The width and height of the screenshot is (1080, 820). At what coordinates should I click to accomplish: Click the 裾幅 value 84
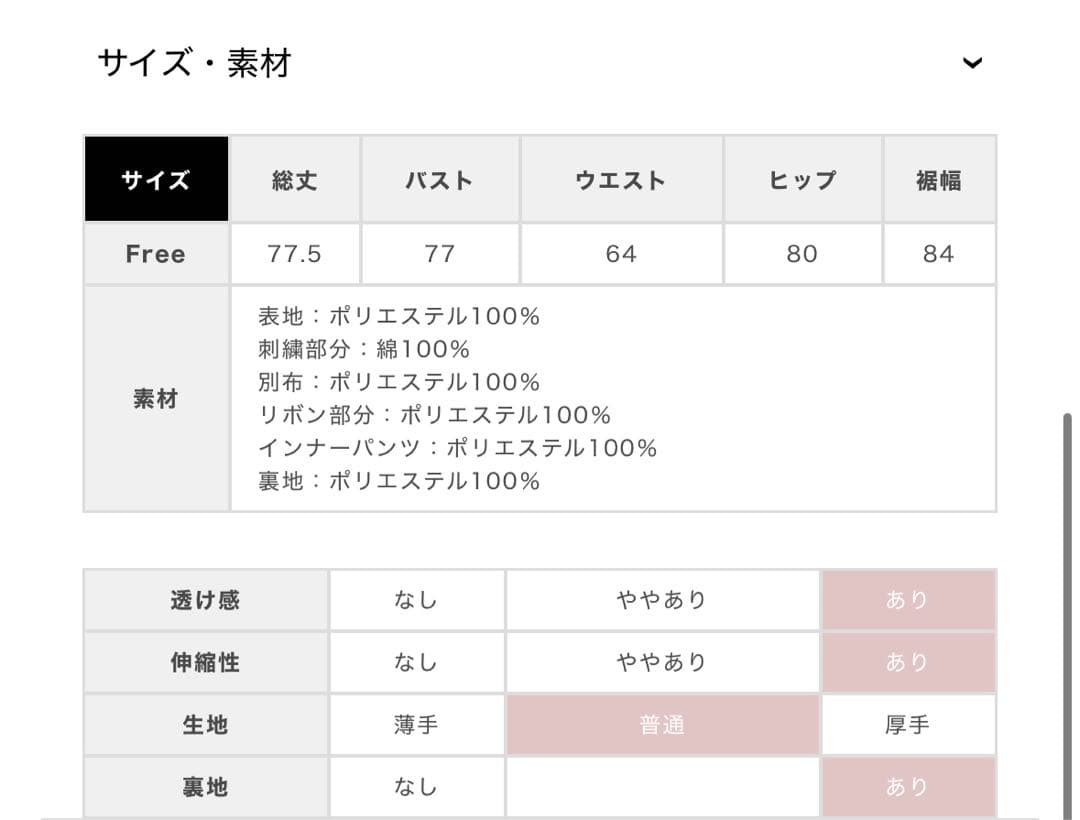pyautogui.click(x=939, y=253)
